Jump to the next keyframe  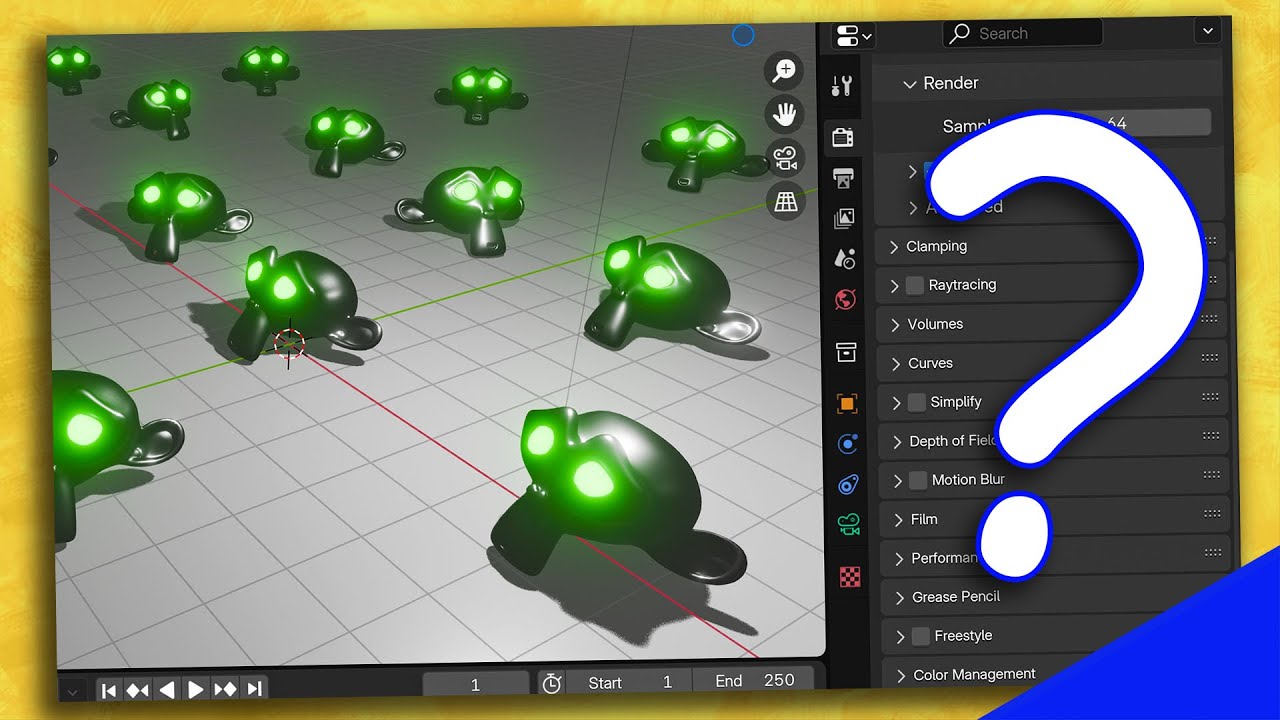coord(225,689)
